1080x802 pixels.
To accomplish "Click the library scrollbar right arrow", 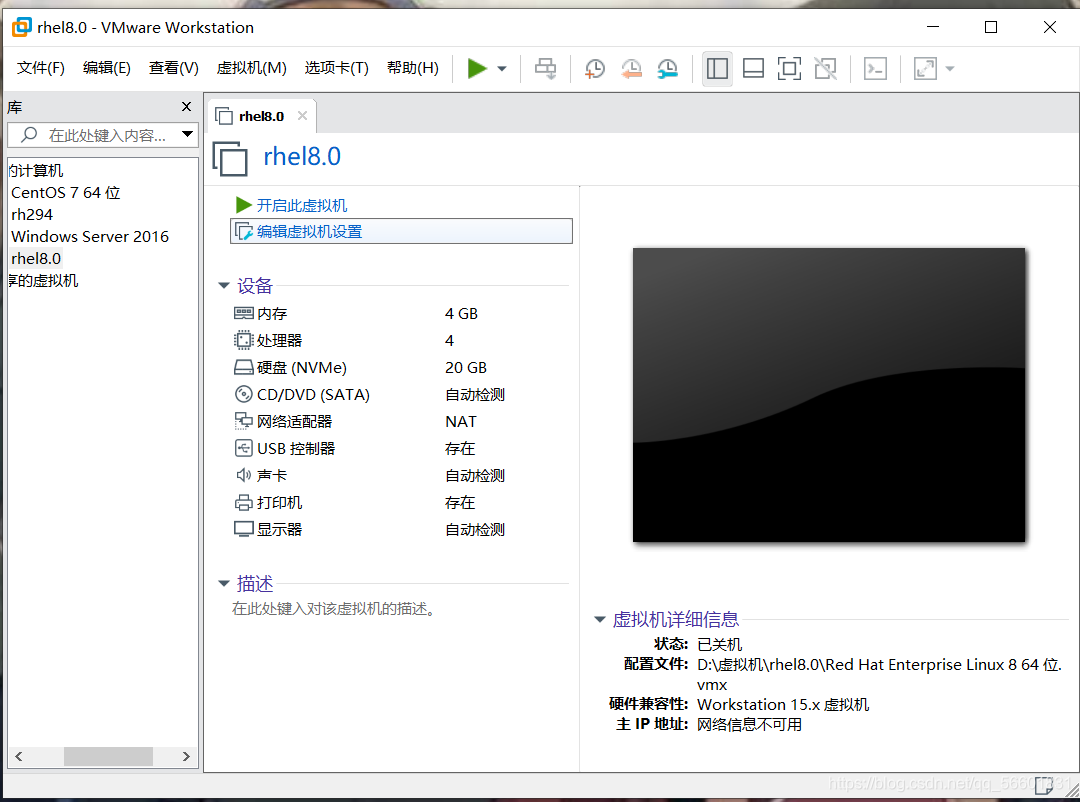I will [x=186, y=757].
